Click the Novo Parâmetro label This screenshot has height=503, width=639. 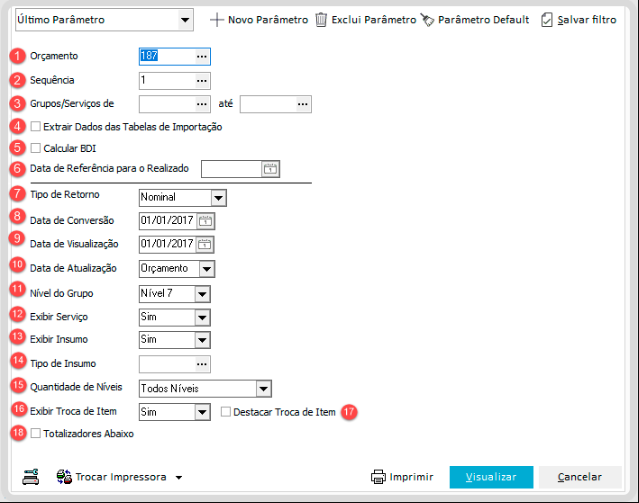tap(268, 20)
